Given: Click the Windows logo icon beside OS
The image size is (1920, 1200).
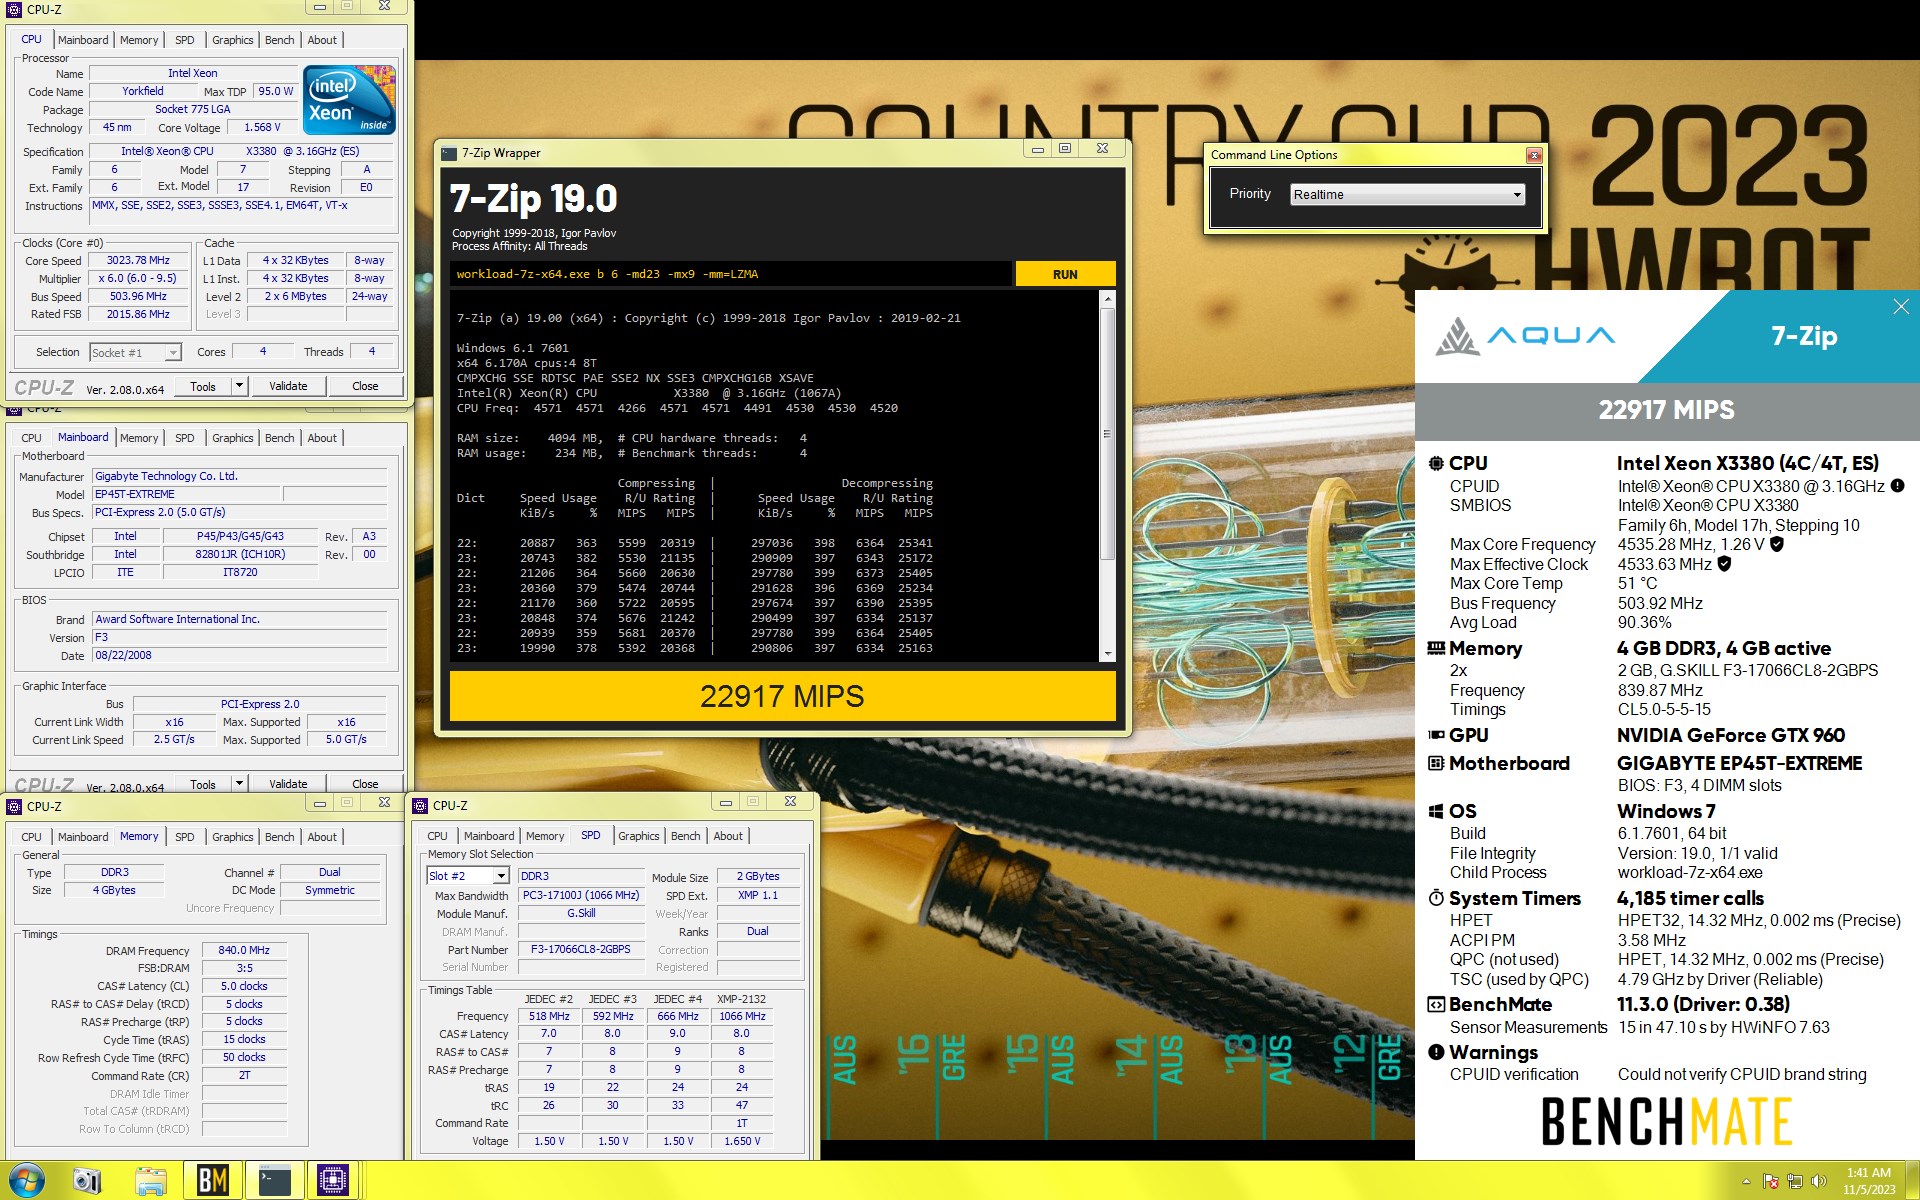Looking at the screenshot, I should pyautogui.click(x=1436, y=811).
